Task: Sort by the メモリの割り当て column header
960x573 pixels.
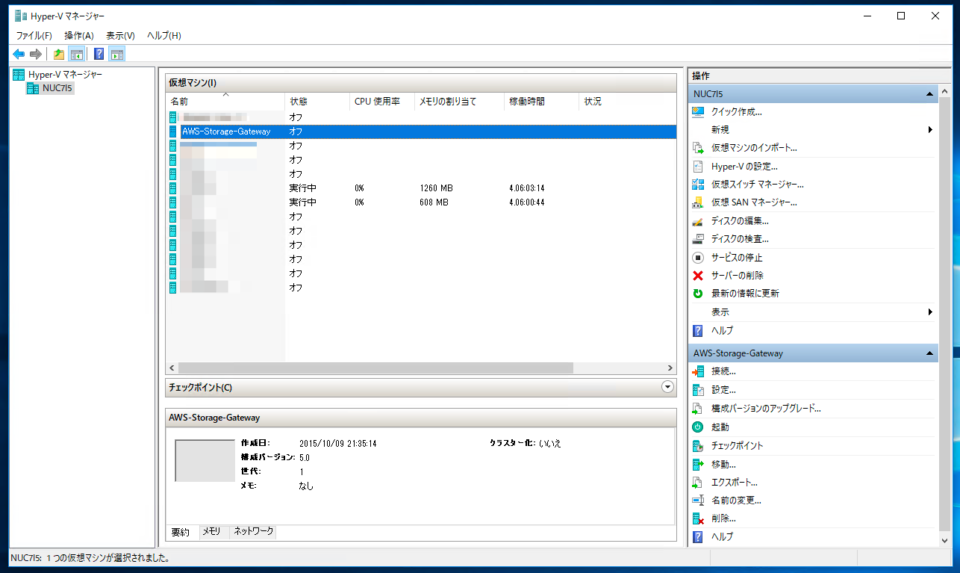Action: (x=459, y=102)
